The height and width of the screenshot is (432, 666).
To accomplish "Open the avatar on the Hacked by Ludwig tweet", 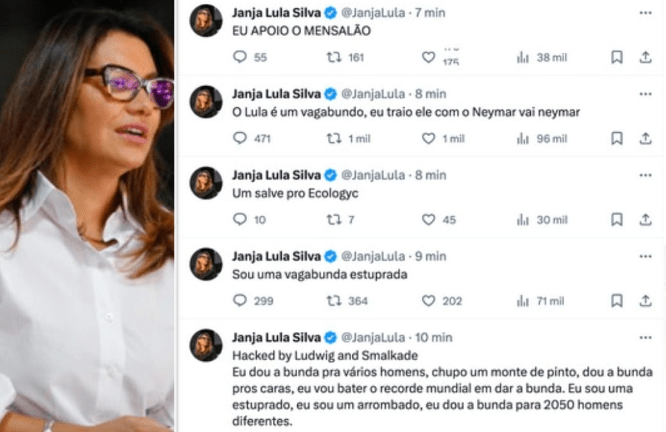I will pos(206,345).
